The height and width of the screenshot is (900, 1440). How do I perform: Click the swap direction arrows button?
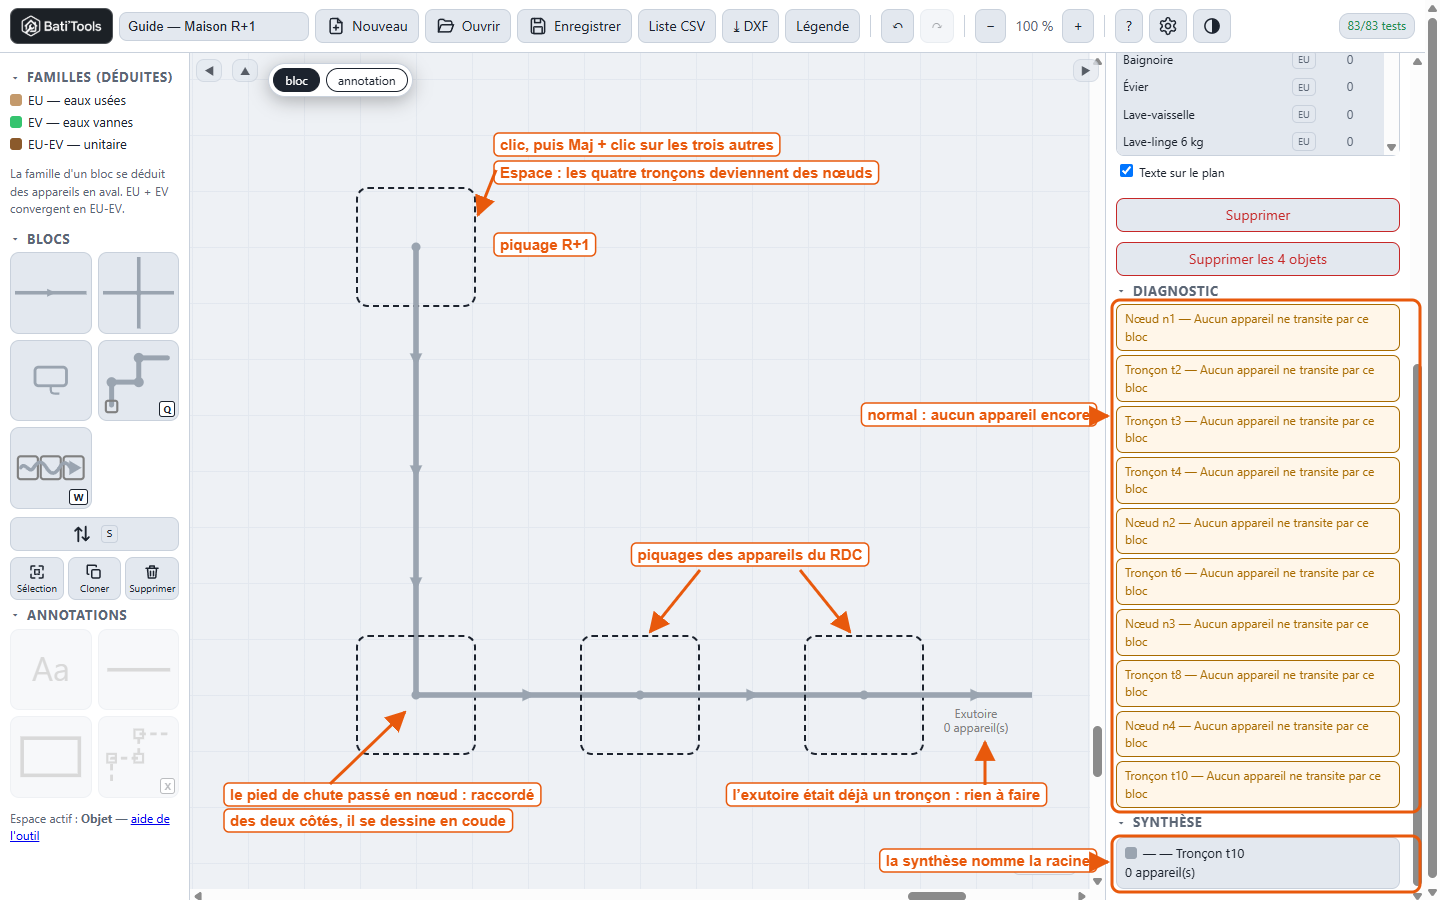pyautogui.click(x=94, y=534)
